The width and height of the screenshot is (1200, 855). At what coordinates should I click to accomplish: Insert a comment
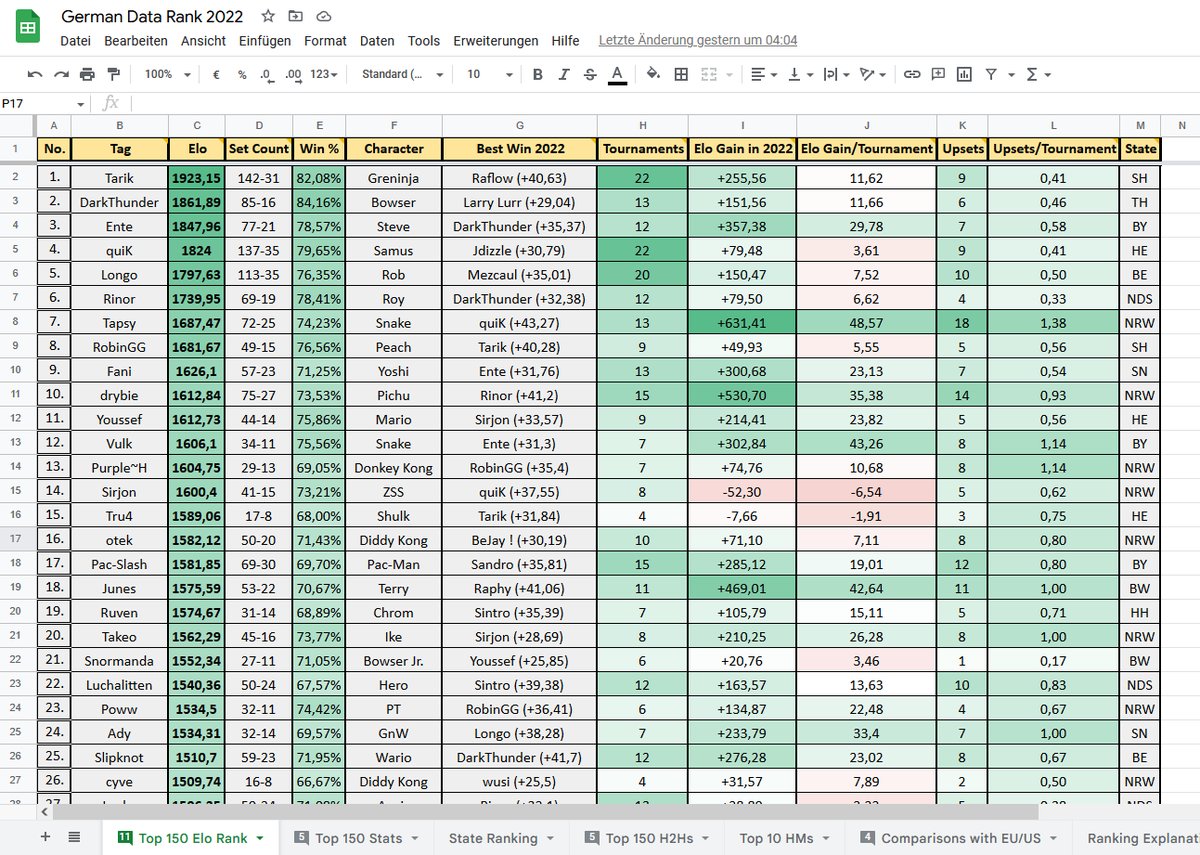pyautogui.click(x=938, y=74)
